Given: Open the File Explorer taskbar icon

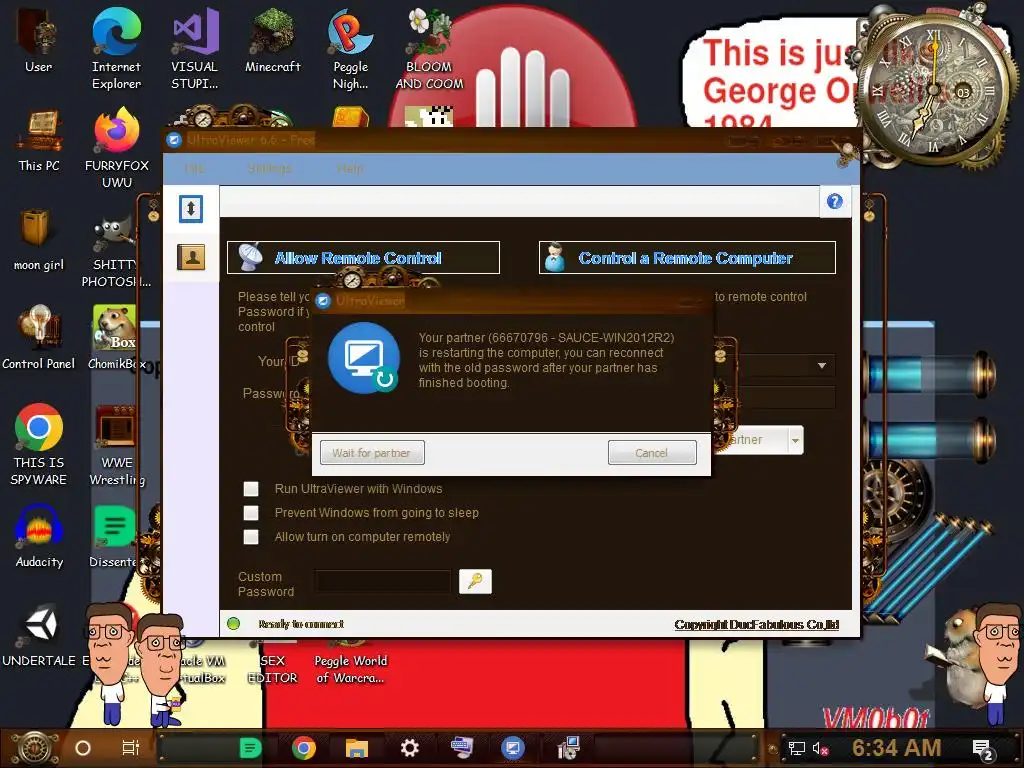Looking at the screenshot, I should [x=357, y=748].
